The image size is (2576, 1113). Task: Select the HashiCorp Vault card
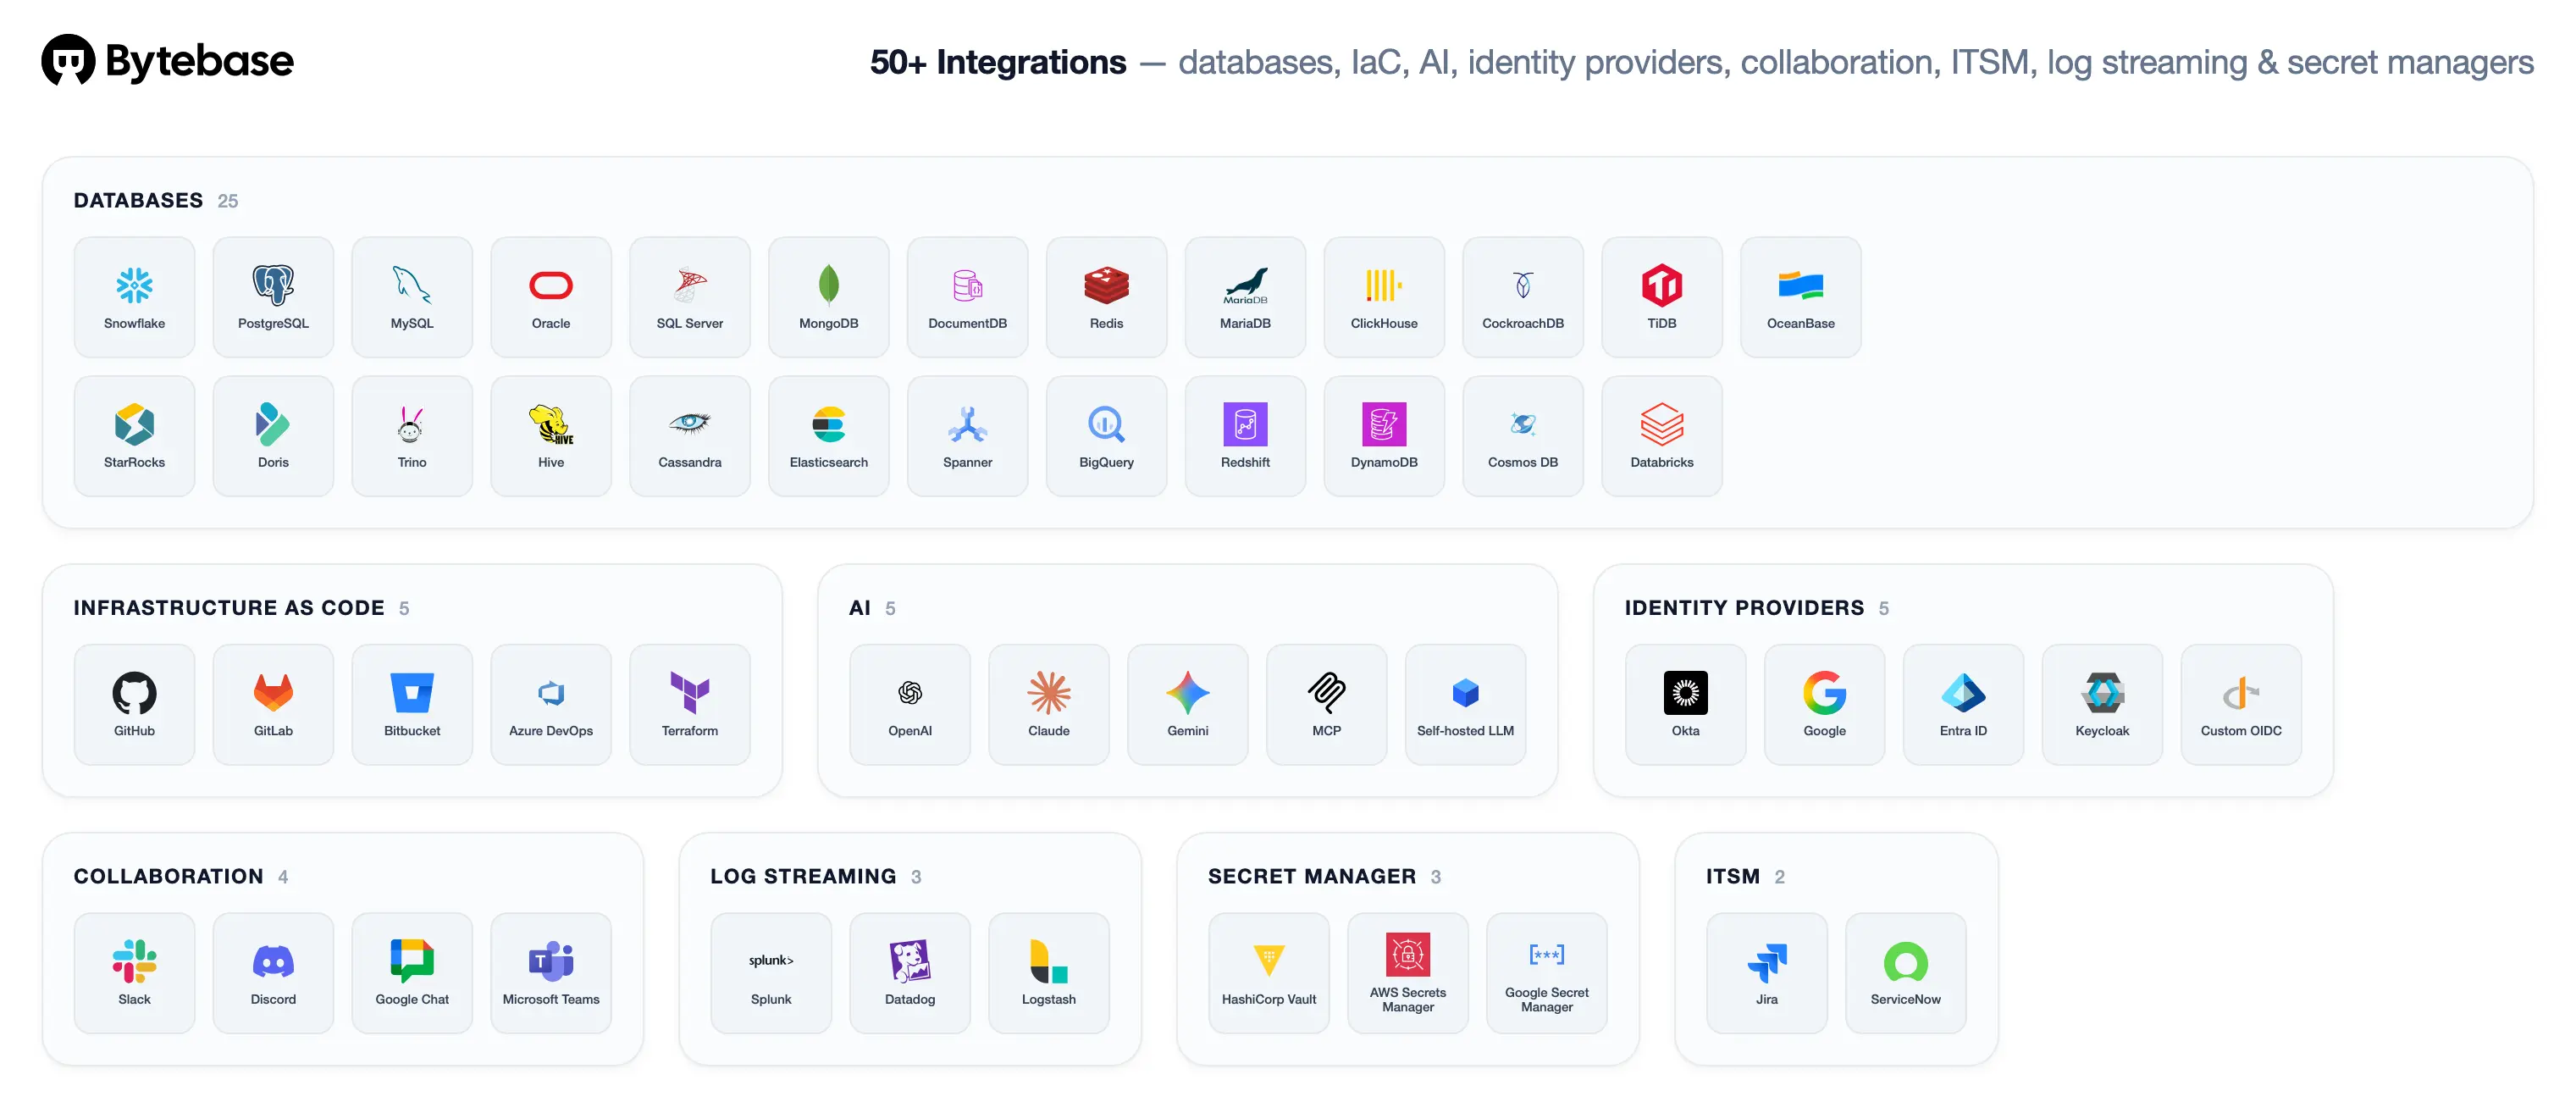[x=1269, y=973]
